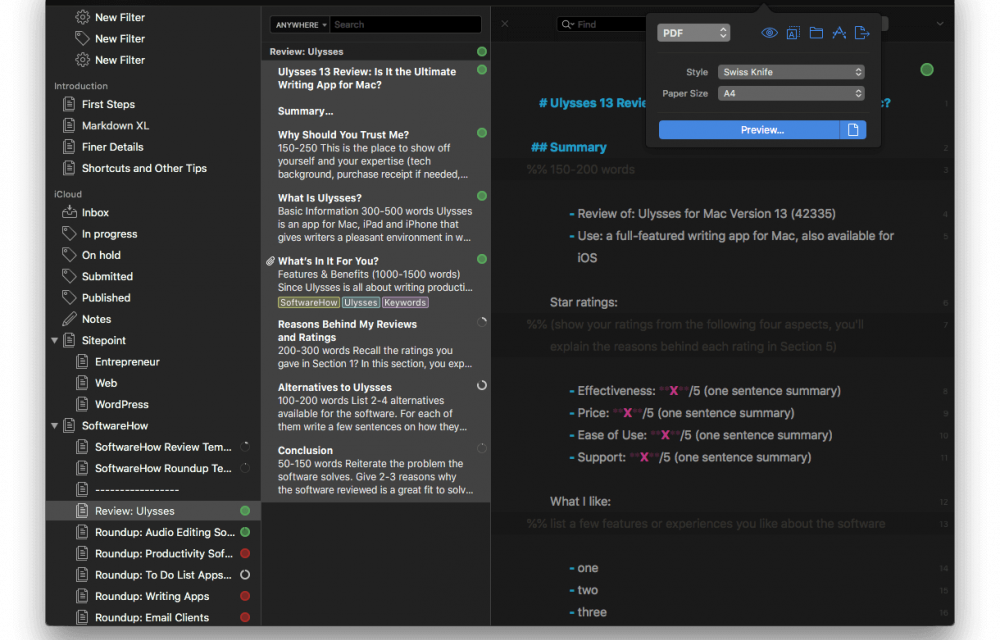Click the red goal circle on Roundup: Email Clients
Viewport: 1000px width, 640px height.
245,617
